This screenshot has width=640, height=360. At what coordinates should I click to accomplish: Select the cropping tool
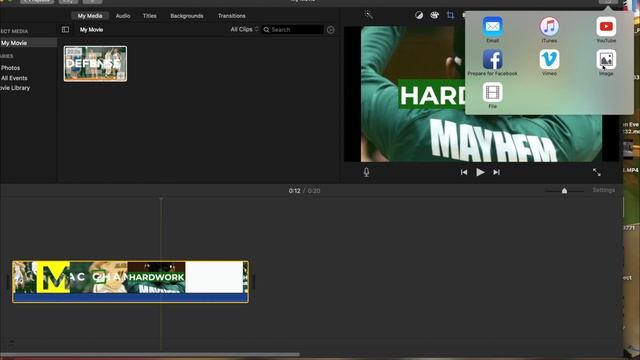(450, 16)
